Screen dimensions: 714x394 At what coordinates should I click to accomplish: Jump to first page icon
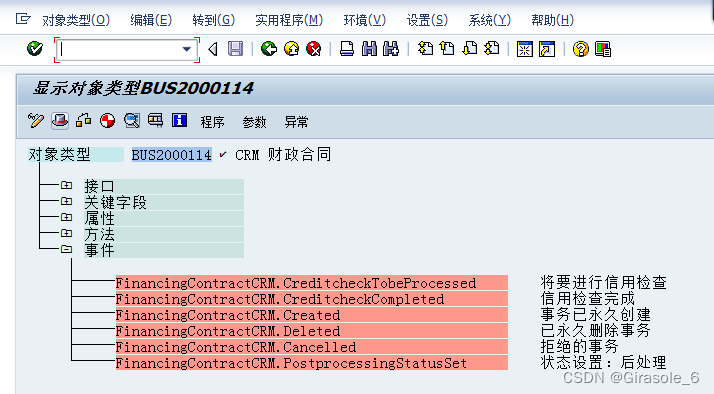(425, 48)
